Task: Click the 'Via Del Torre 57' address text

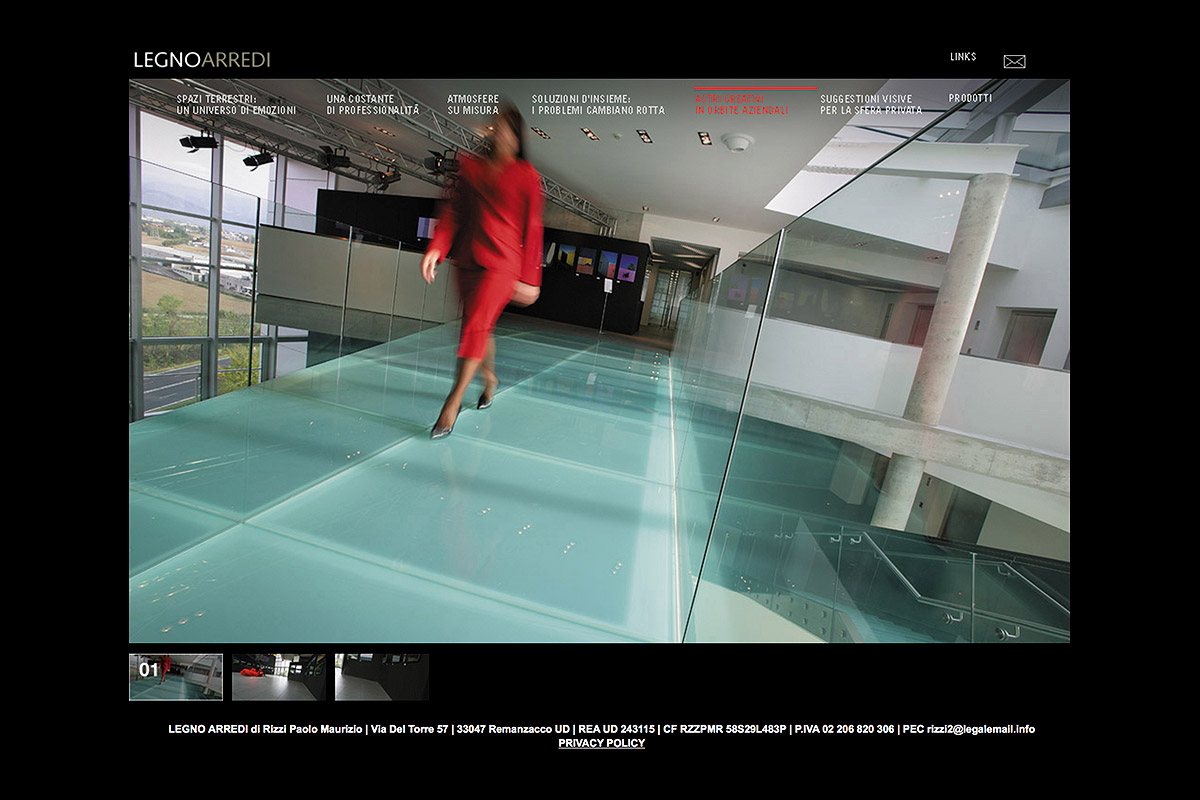Action: (409, 729)
